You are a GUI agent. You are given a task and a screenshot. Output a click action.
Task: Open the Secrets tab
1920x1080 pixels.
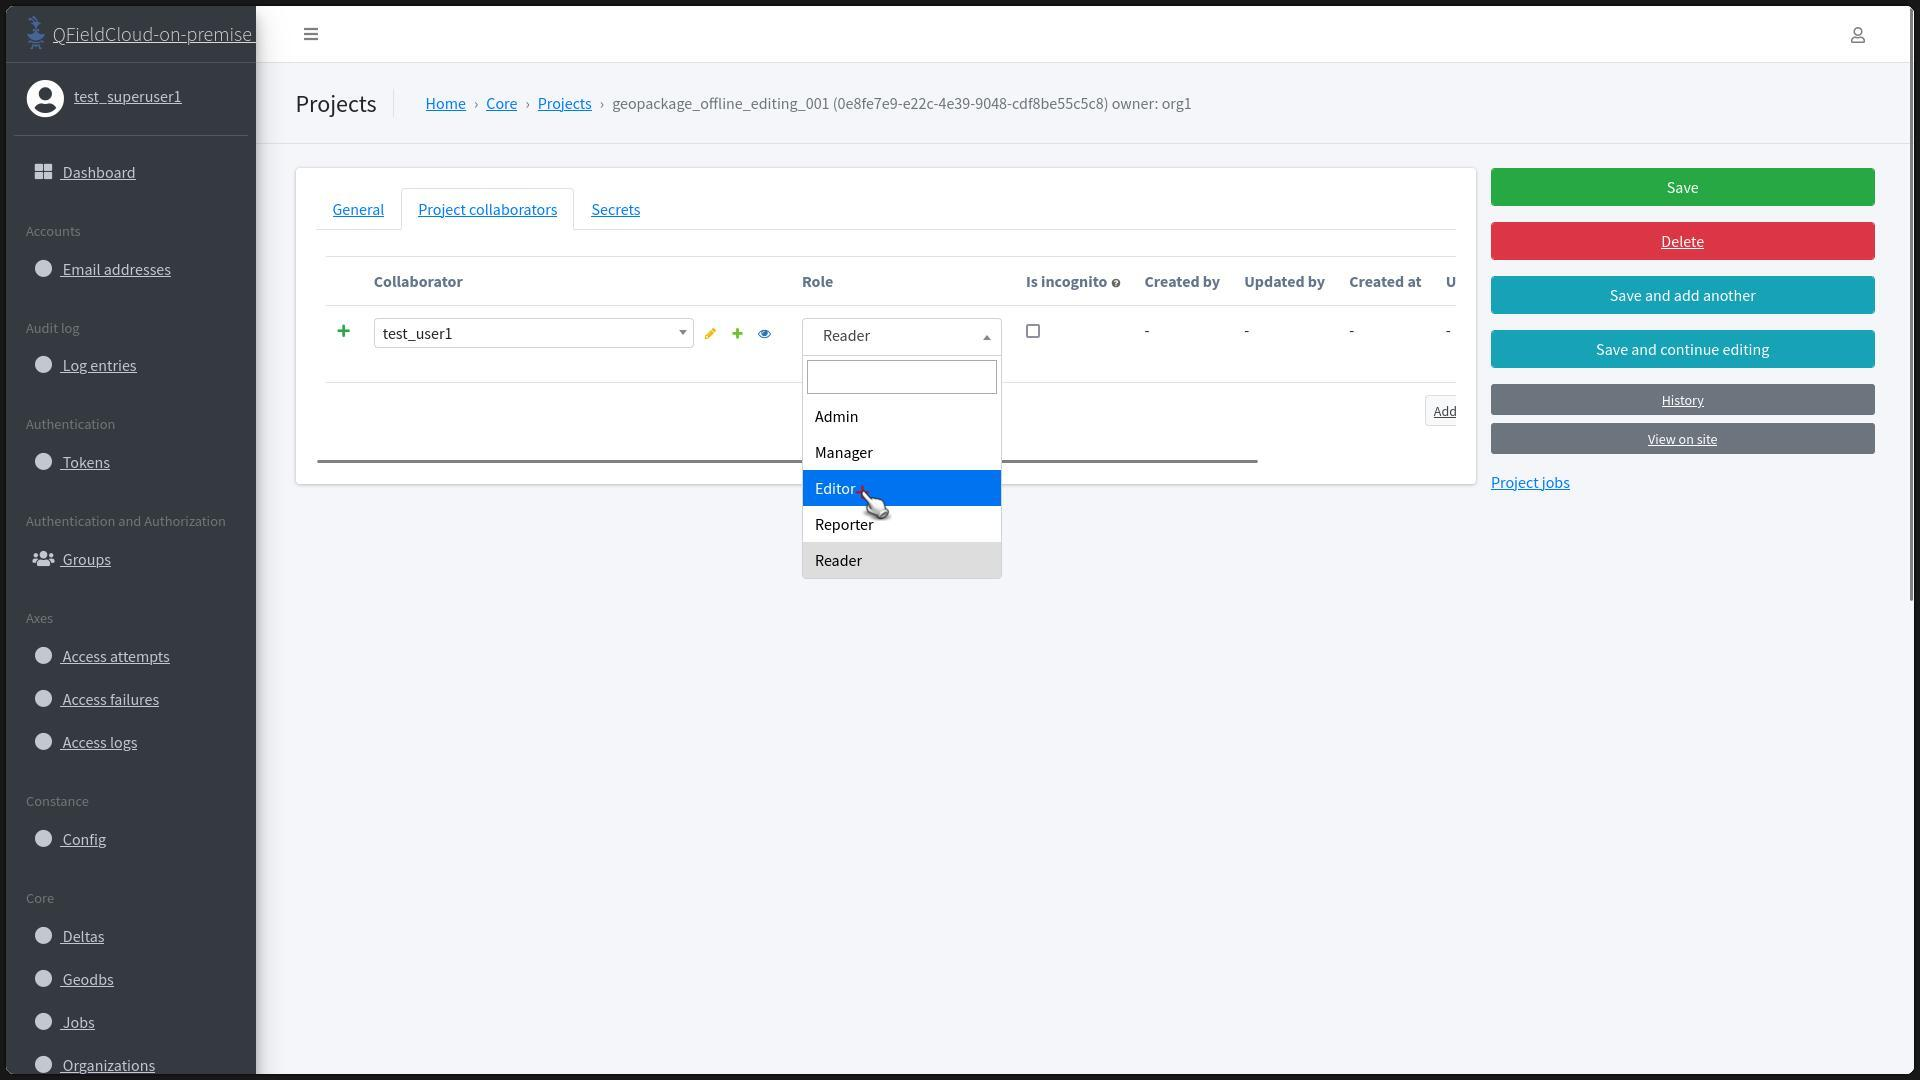coord(615,209)
